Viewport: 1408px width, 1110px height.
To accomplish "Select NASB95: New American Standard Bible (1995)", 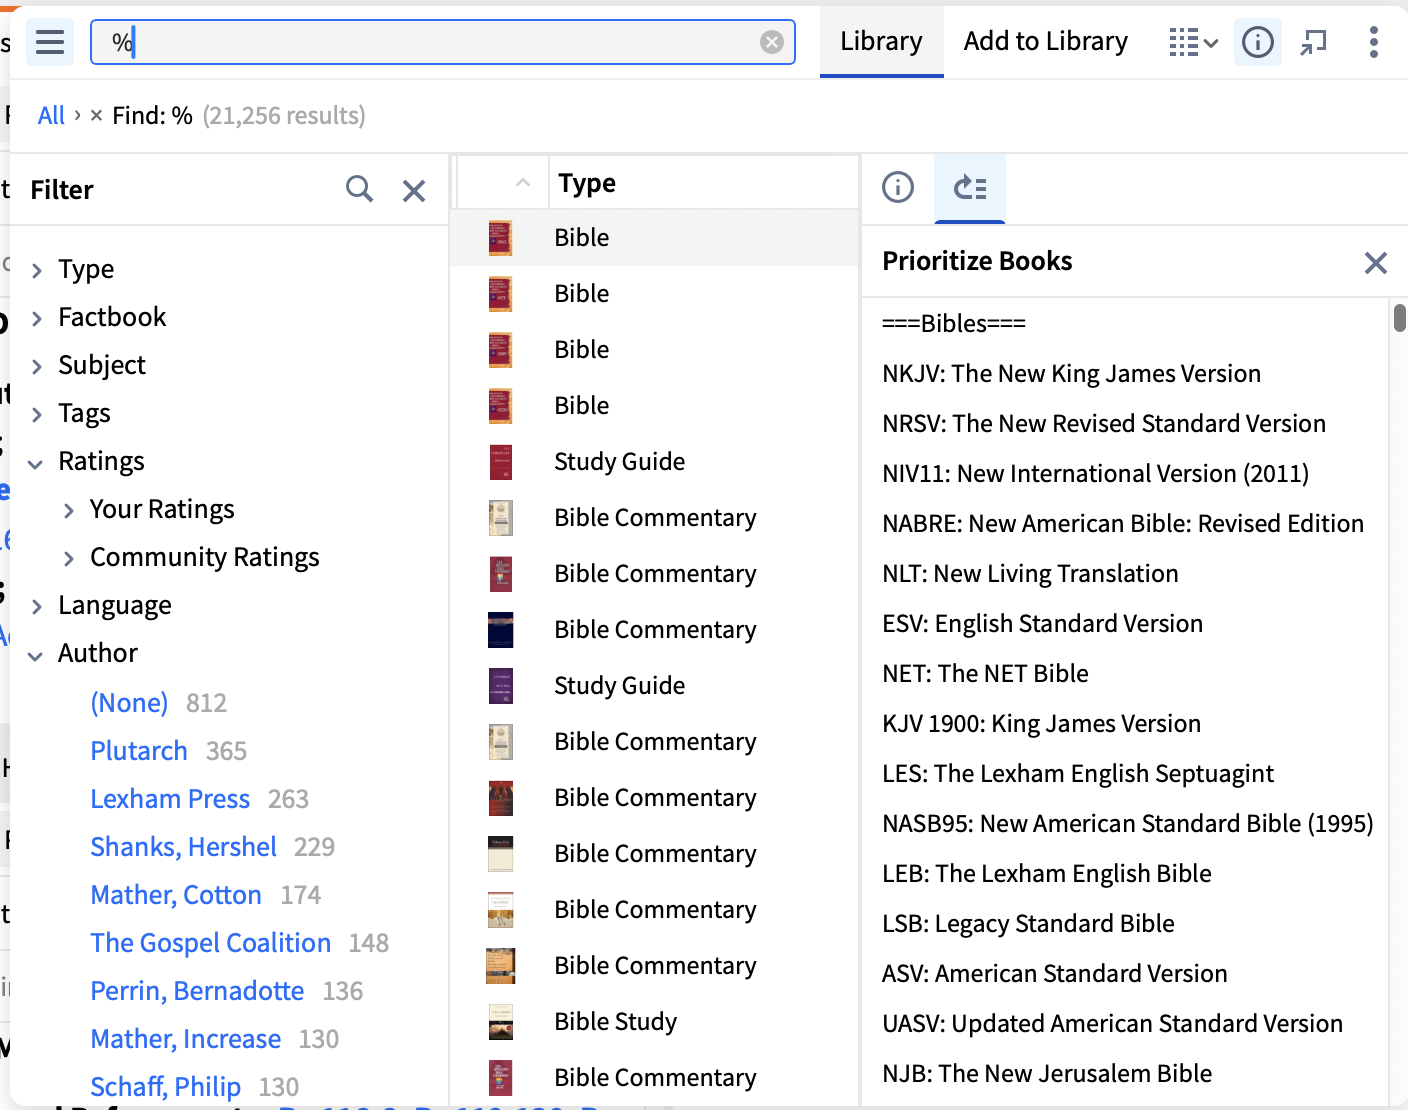I will point(1128,824).
